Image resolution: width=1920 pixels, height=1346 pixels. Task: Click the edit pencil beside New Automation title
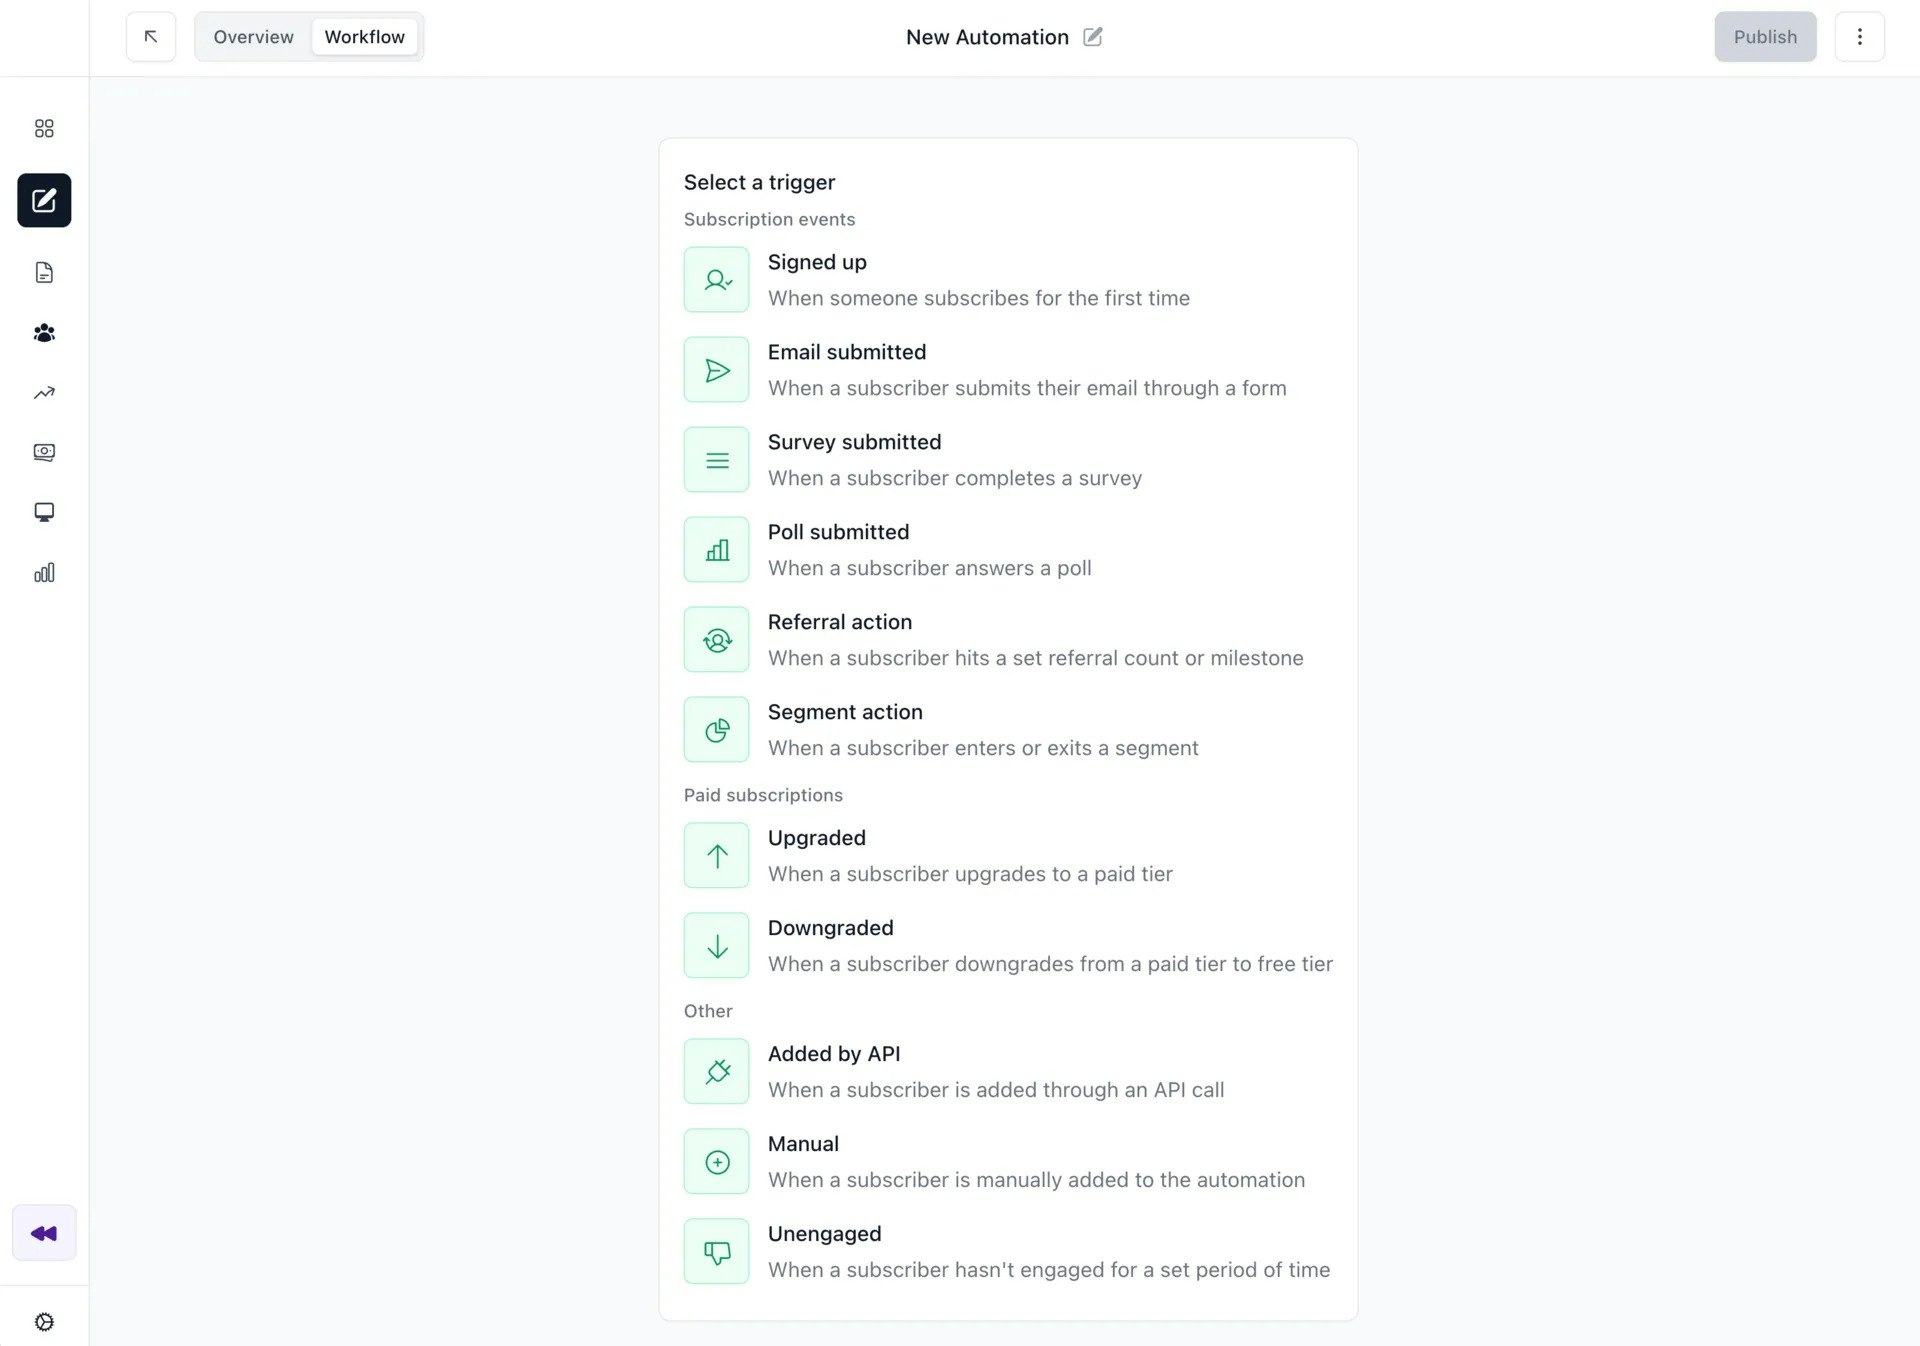click(x=1091, y=36)
